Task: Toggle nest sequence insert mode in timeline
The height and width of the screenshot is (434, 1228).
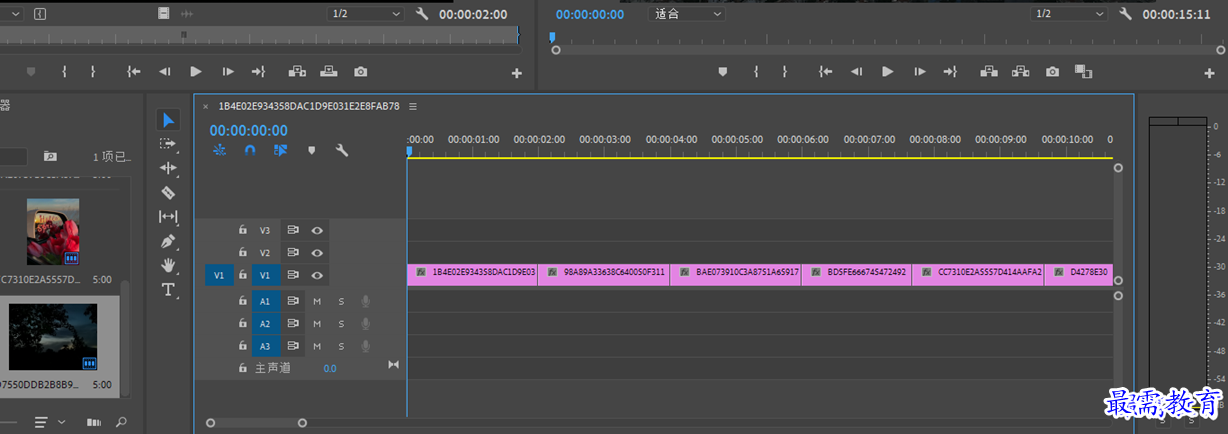Action: (x=220, y=150)
